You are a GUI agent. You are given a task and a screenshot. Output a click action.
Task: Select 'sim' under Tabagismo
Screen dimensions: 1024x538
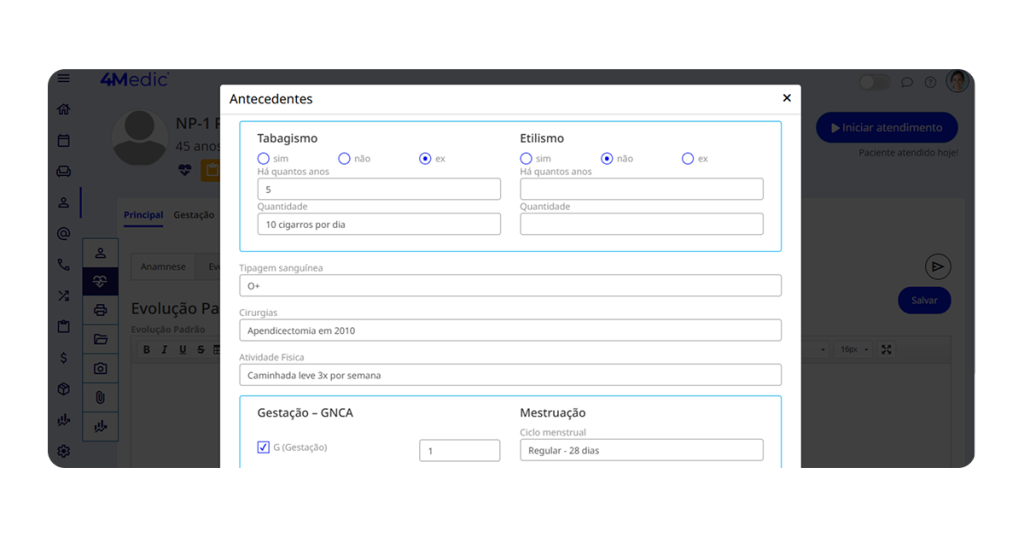[263, 159]
